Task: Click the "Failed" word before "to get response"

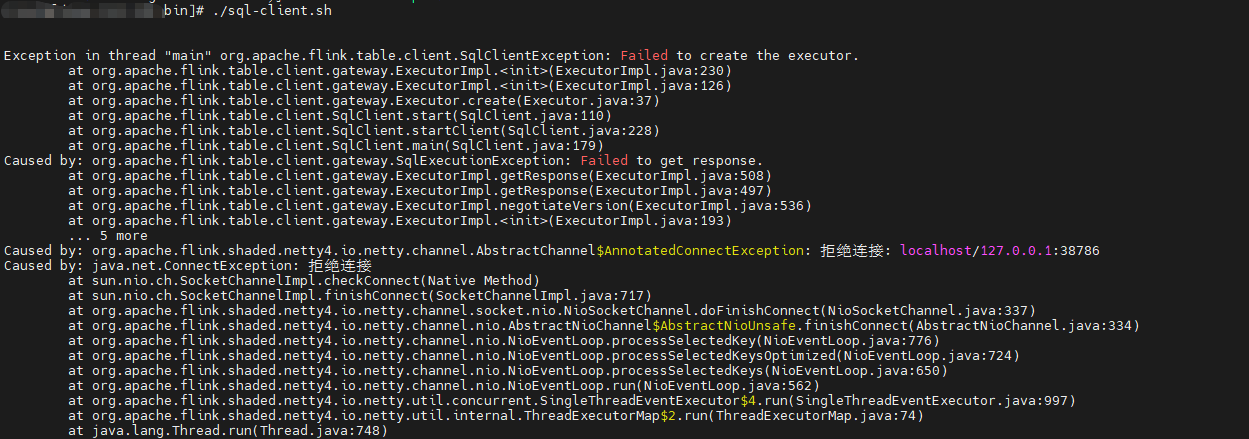Action: (604, 160)
